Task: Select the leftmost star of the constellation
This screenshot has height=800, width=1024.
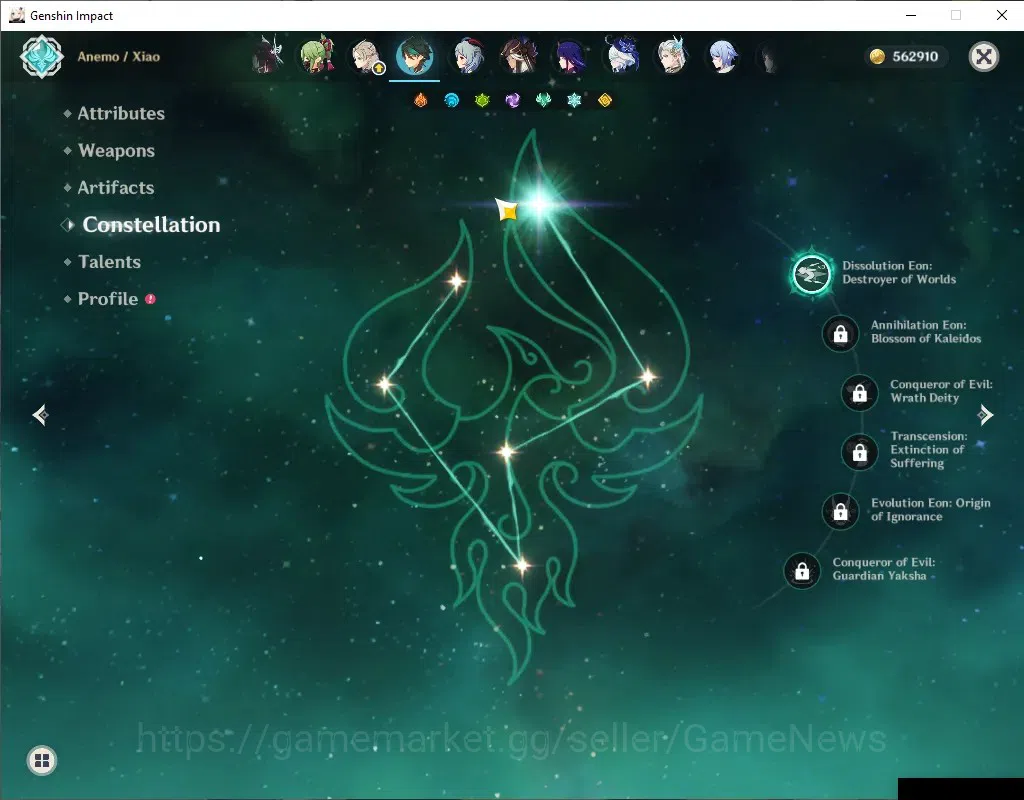Action: tap(385, 384)
